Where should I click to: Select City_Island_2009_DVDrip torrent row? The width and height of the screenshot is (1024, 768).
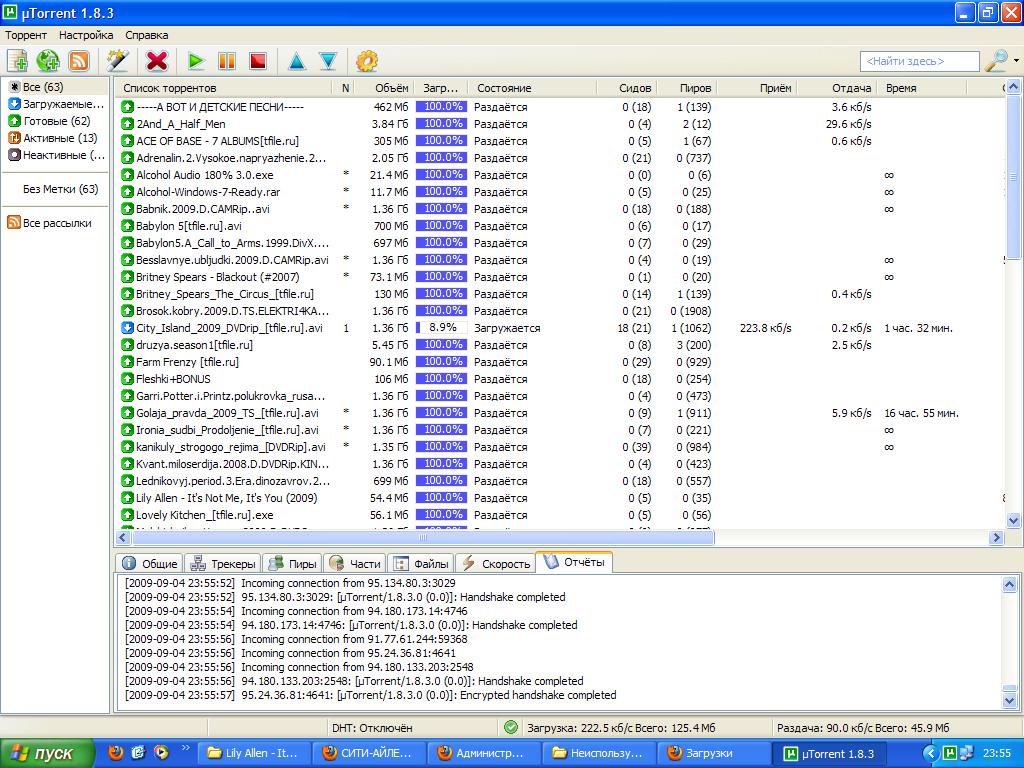(x=229, y=328)
